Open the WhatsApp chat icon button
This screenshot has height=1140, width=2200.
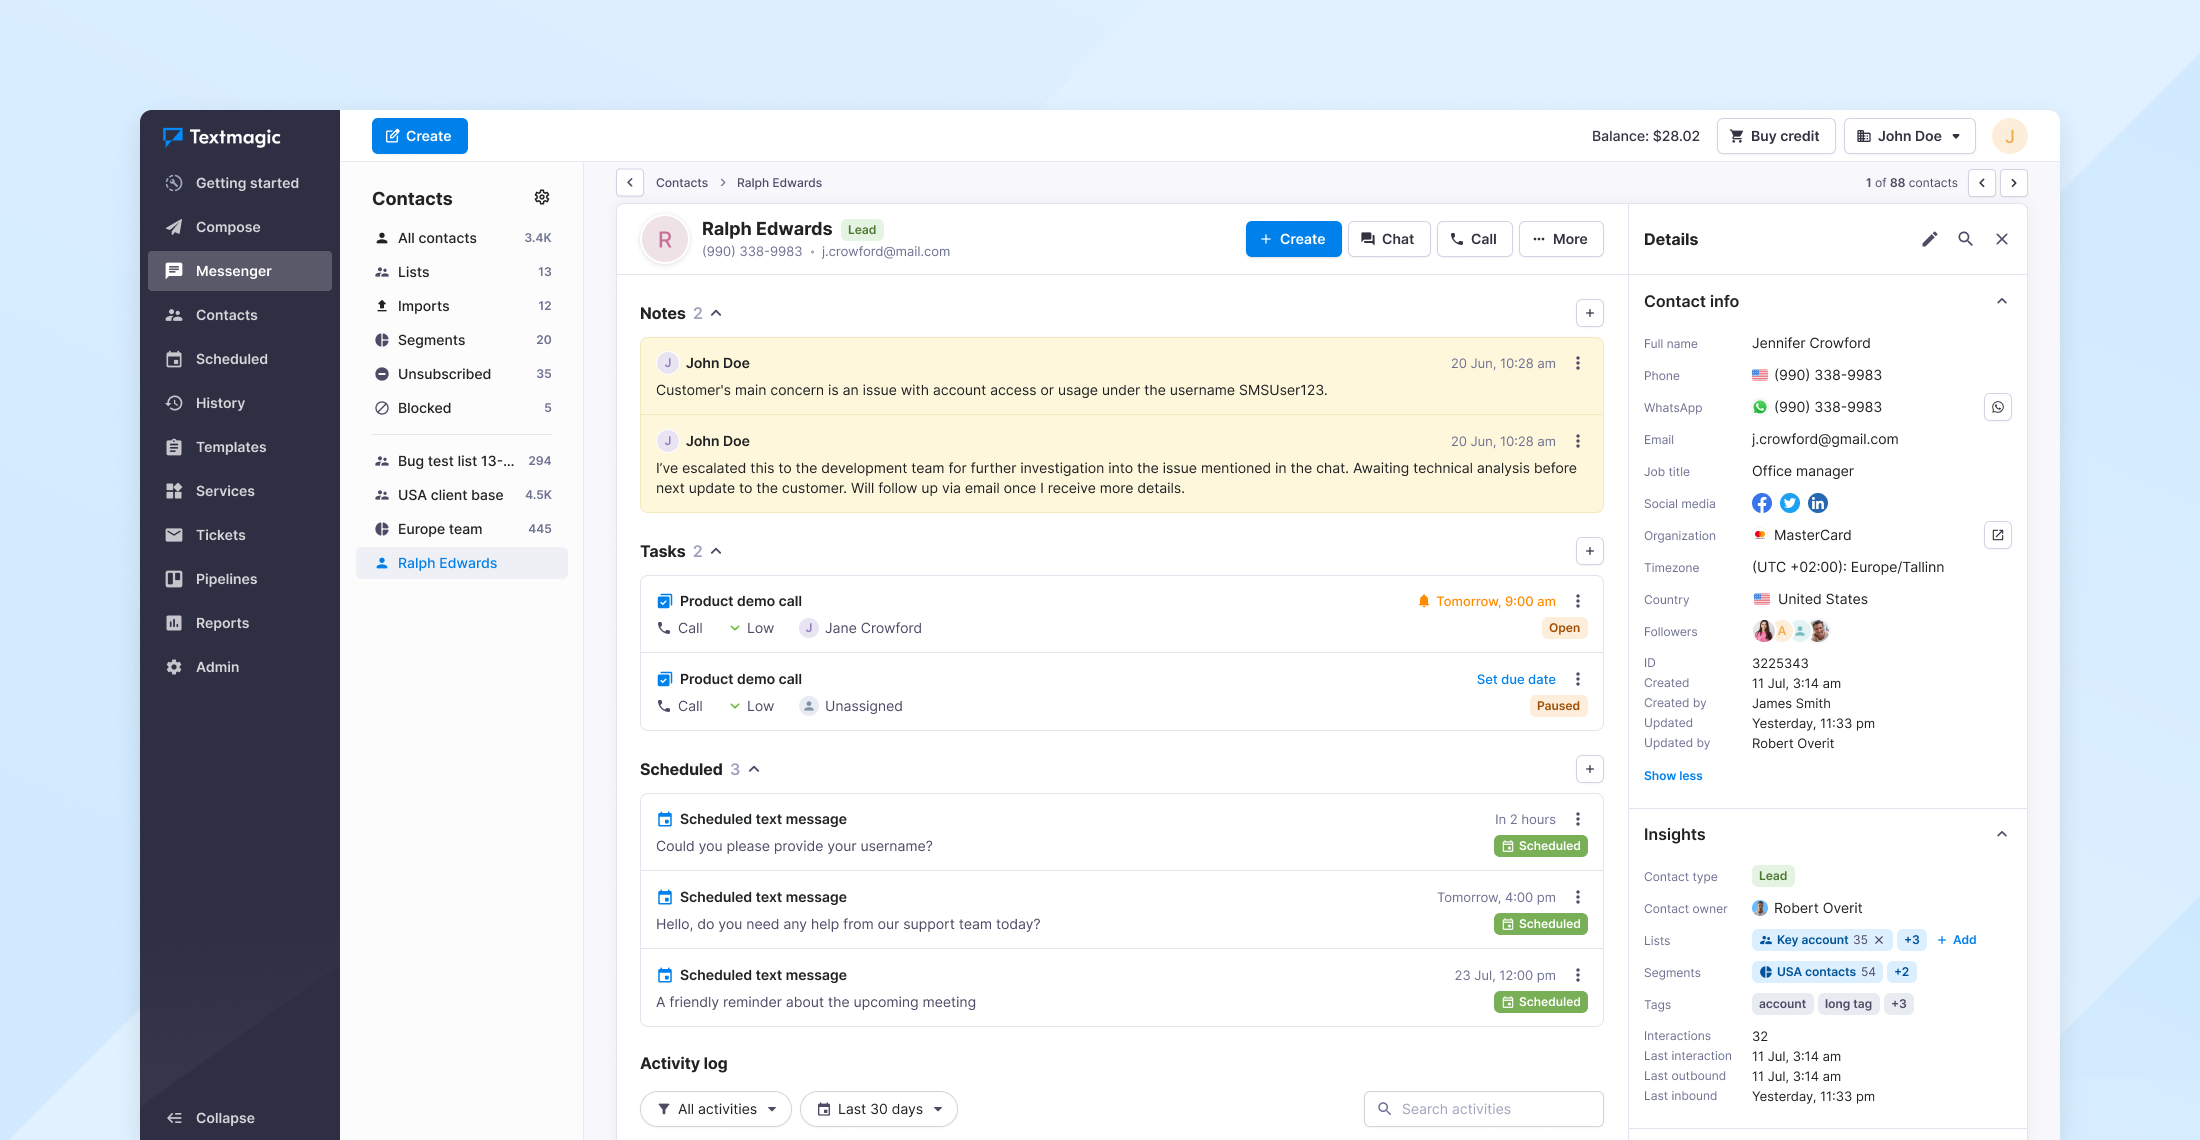1998,407
